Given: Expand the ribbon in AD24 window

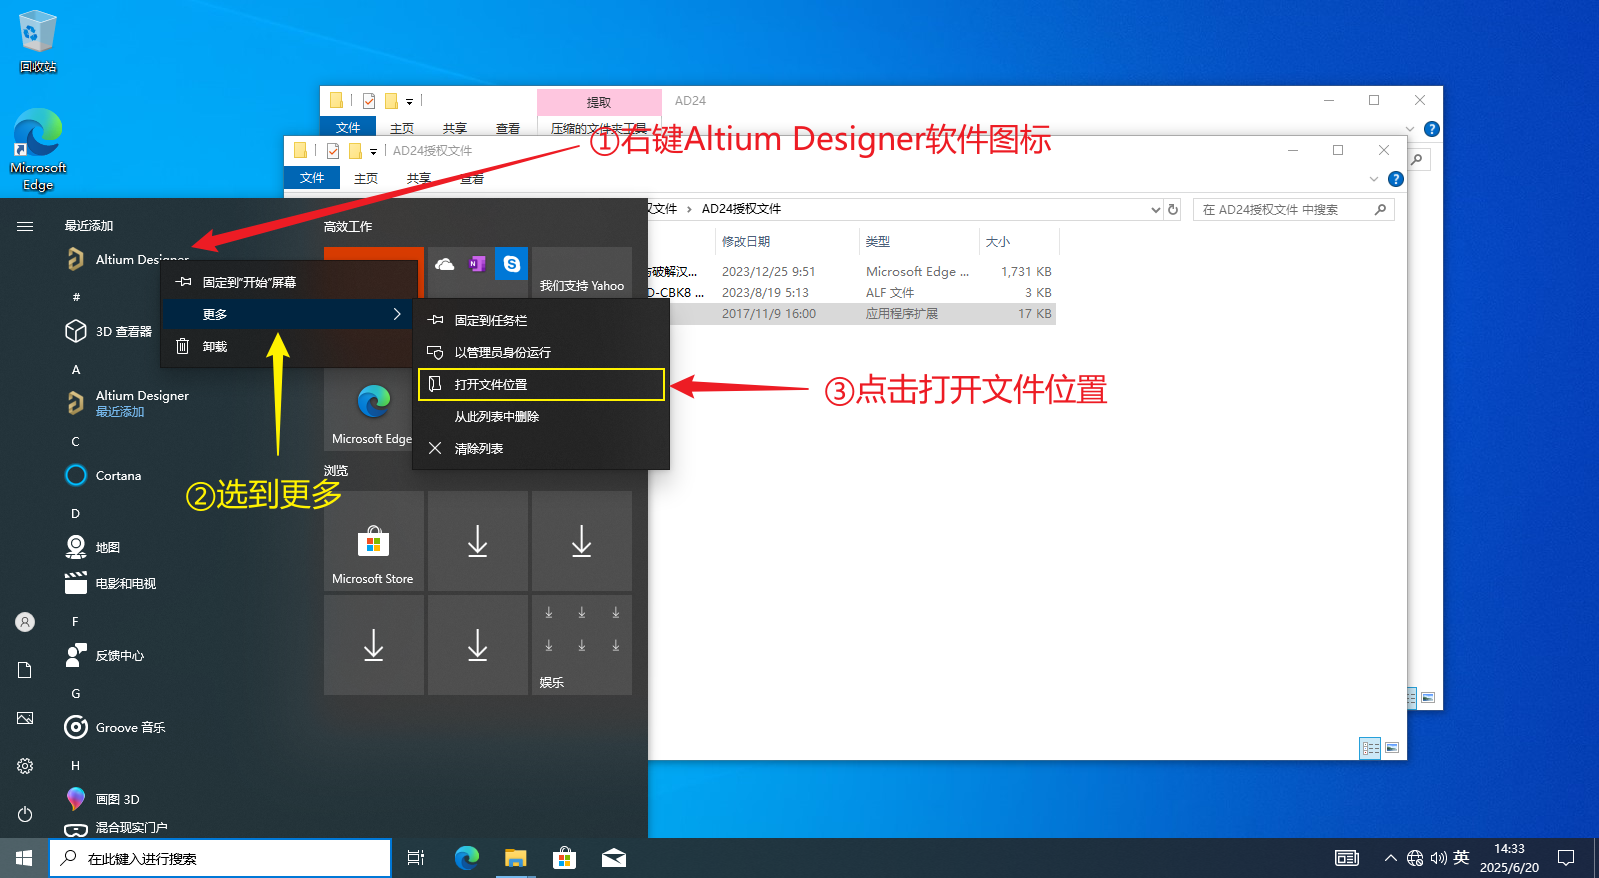Looking at the screenshot, I should (x=1410, y=129).
